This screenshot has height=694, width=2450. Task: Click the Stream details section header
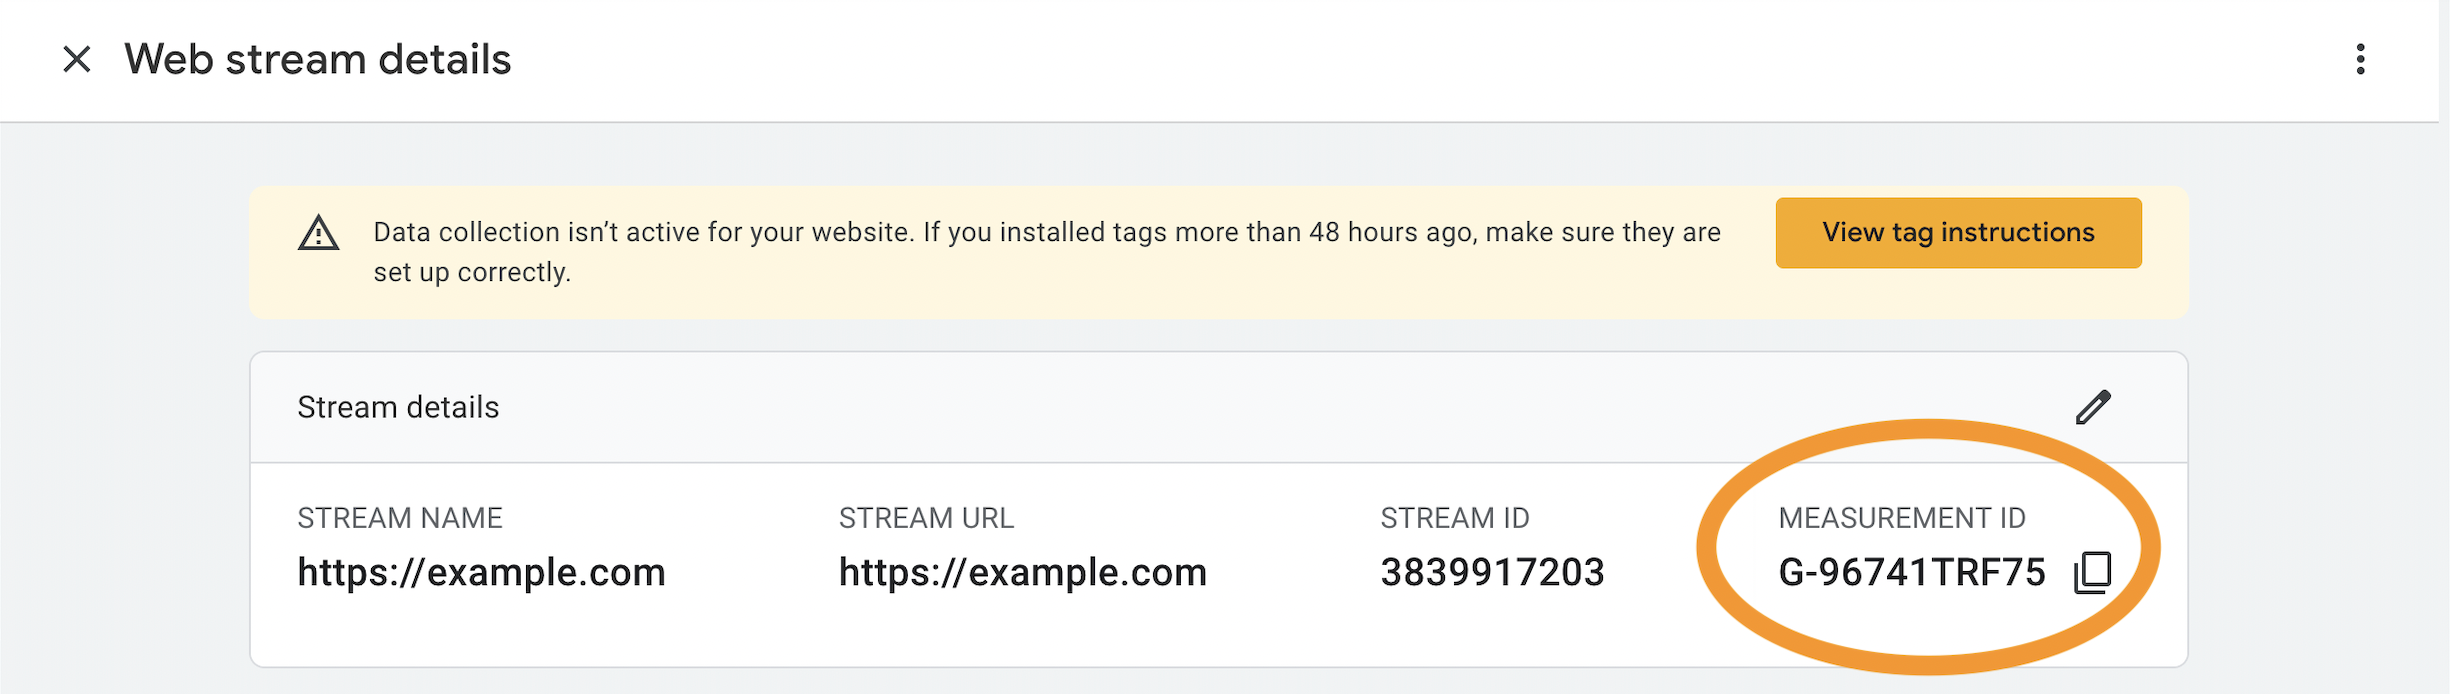pos(398,407)
